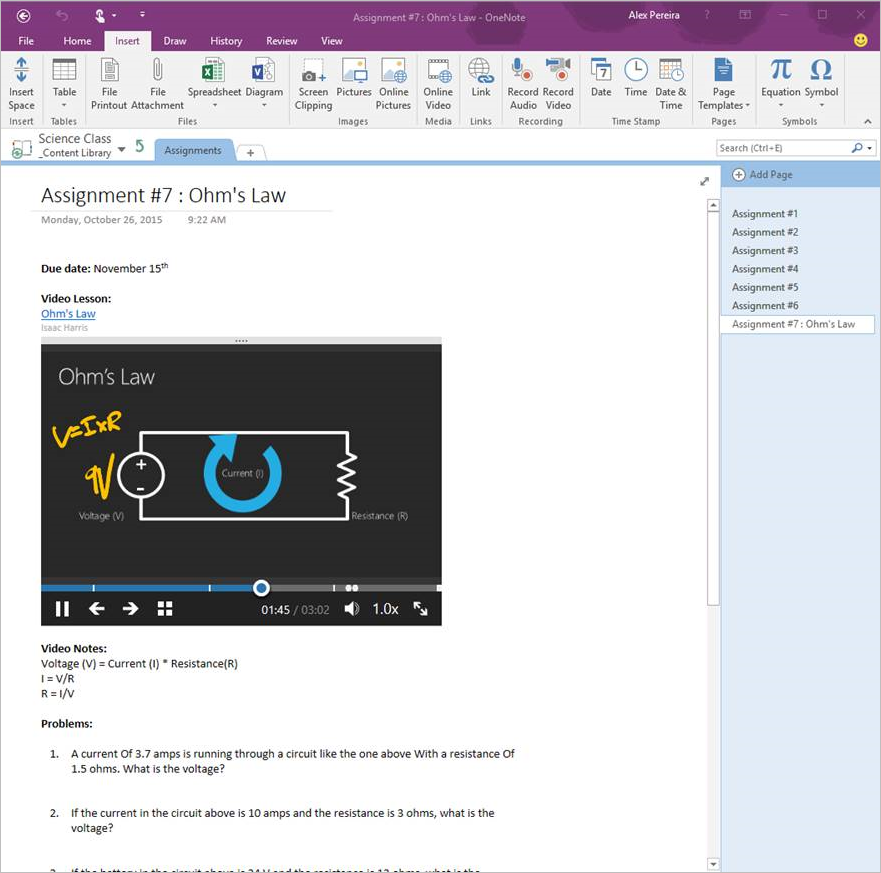The width and height of the screenshot is (881, 873).
Task: Pause the Ohm's Law video
Action: click(62, 609)
